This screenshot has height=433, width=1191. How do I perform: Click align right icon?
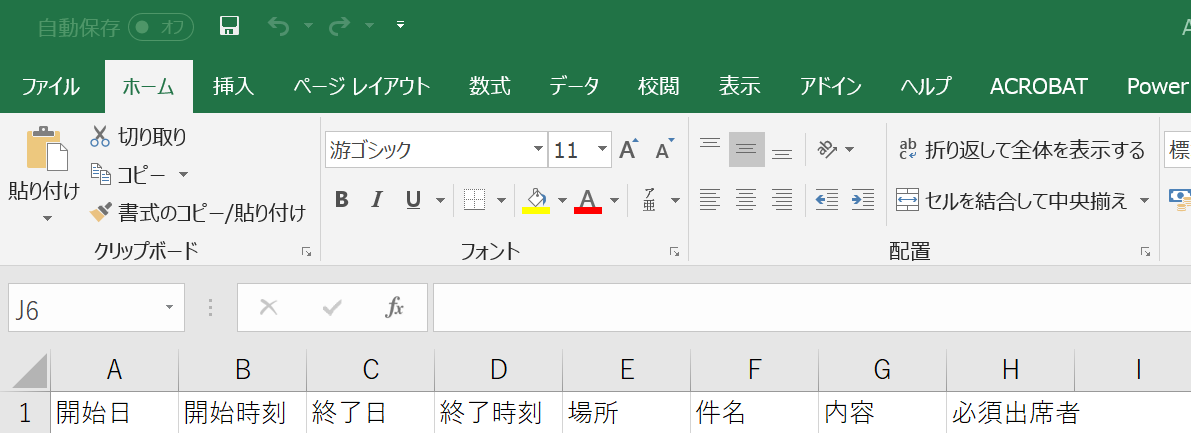782,200
